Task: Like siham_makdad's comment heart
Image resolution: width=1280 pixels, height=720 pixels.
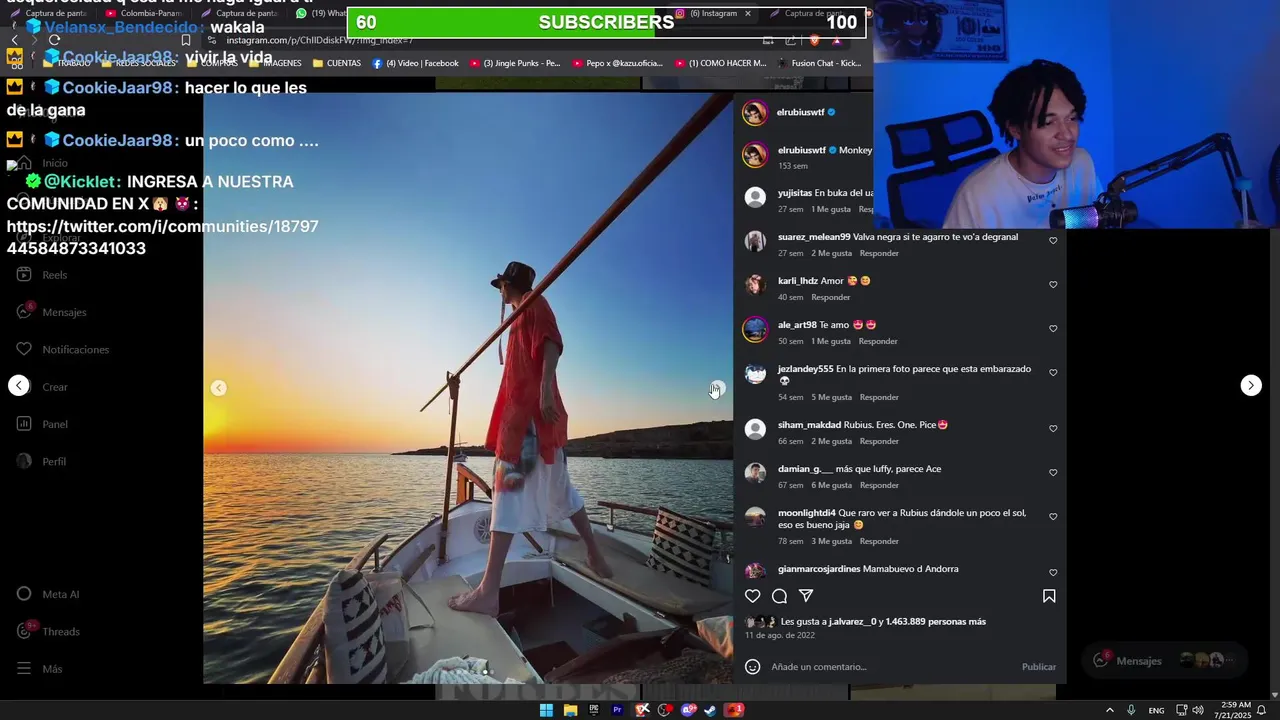Action: [1053, 428]
